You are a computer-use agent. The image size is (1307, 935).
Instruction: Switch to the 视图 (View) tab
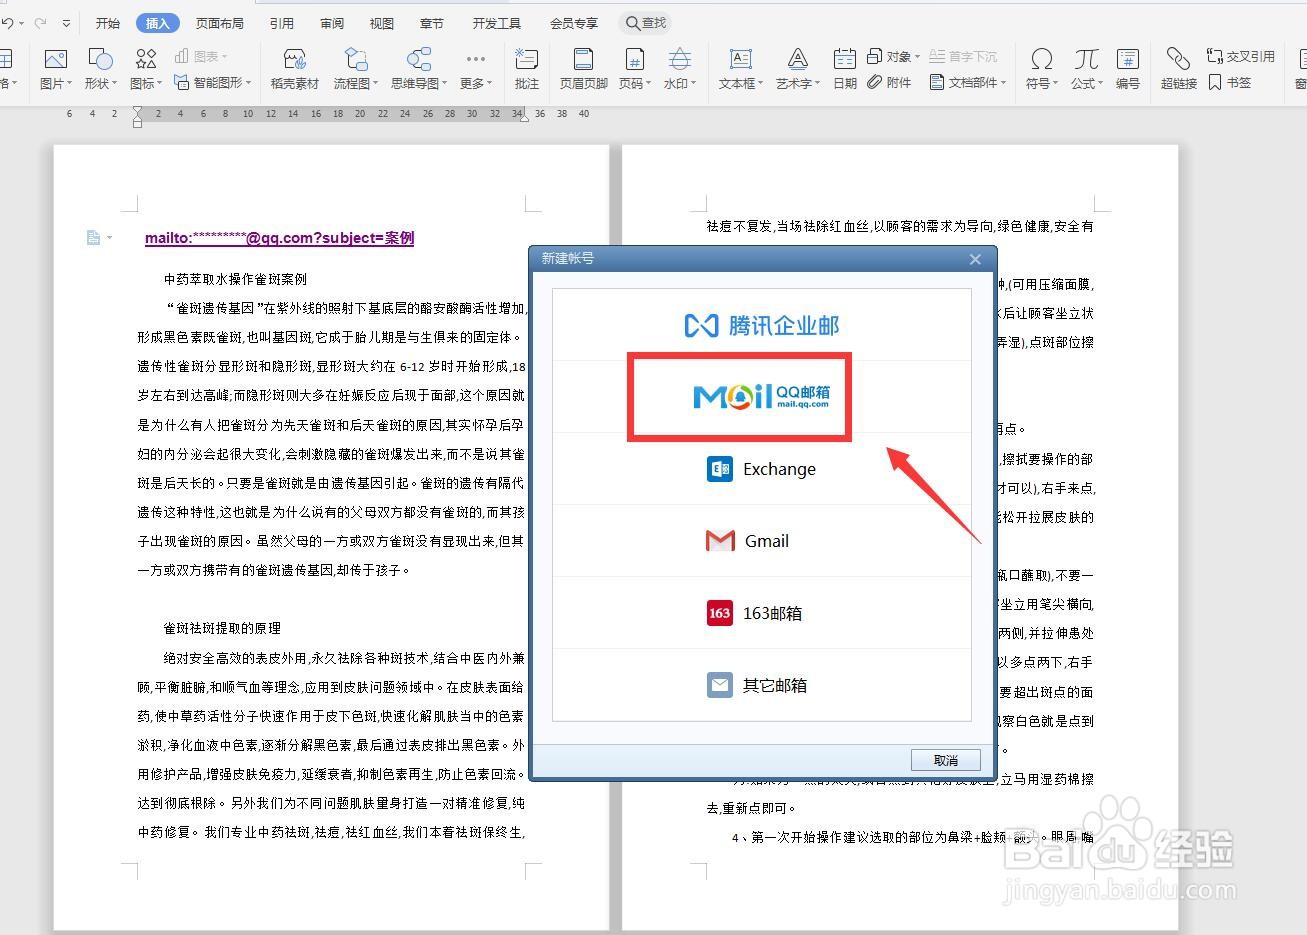tap(382, 23)
